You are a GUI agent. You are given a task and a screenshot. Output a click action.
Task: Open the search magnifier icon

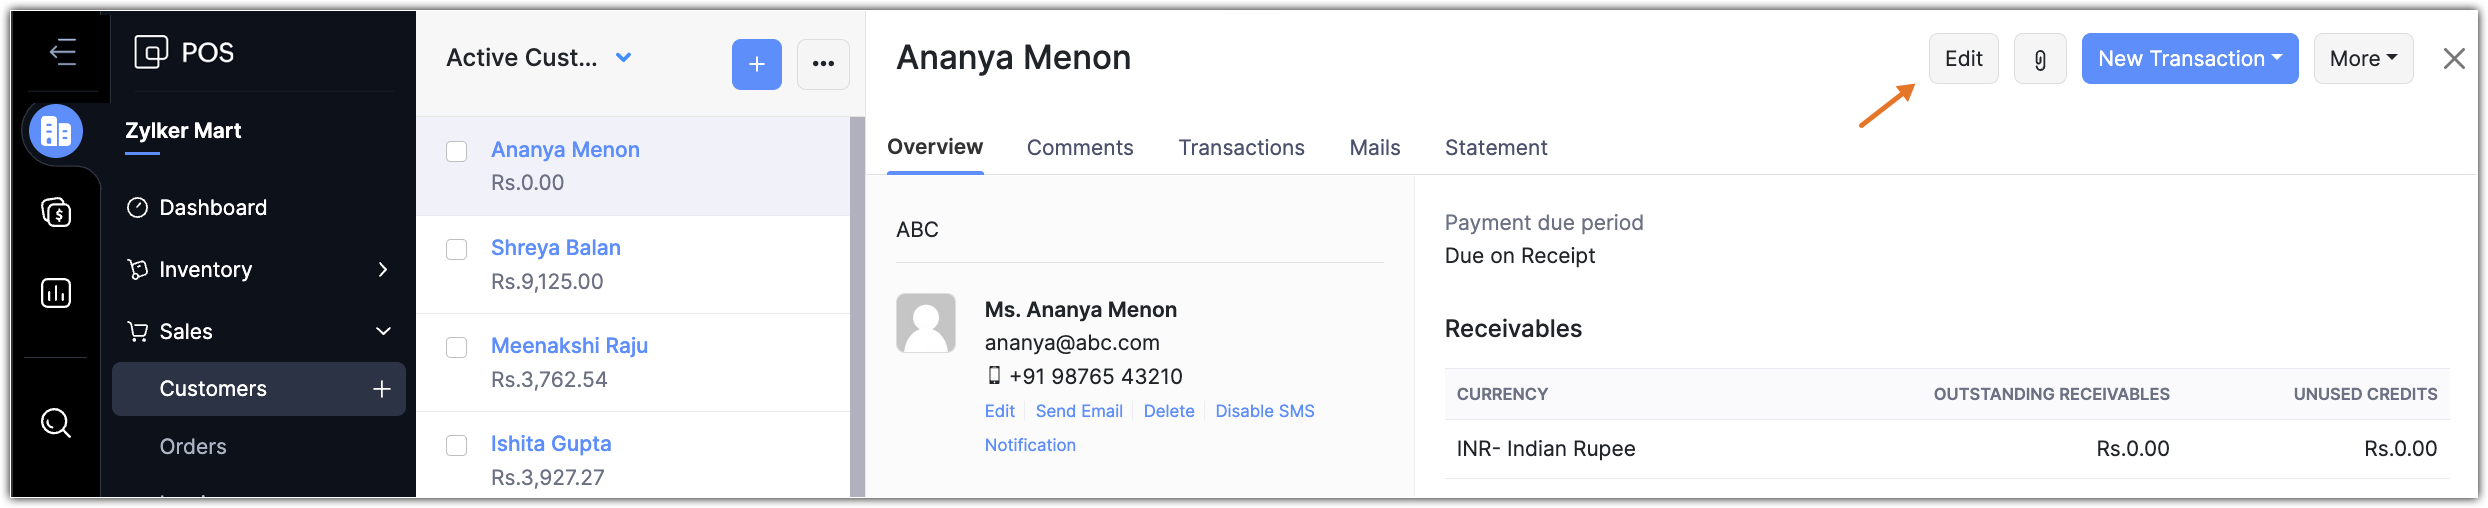pyautogui.click(x=56, y=423)
